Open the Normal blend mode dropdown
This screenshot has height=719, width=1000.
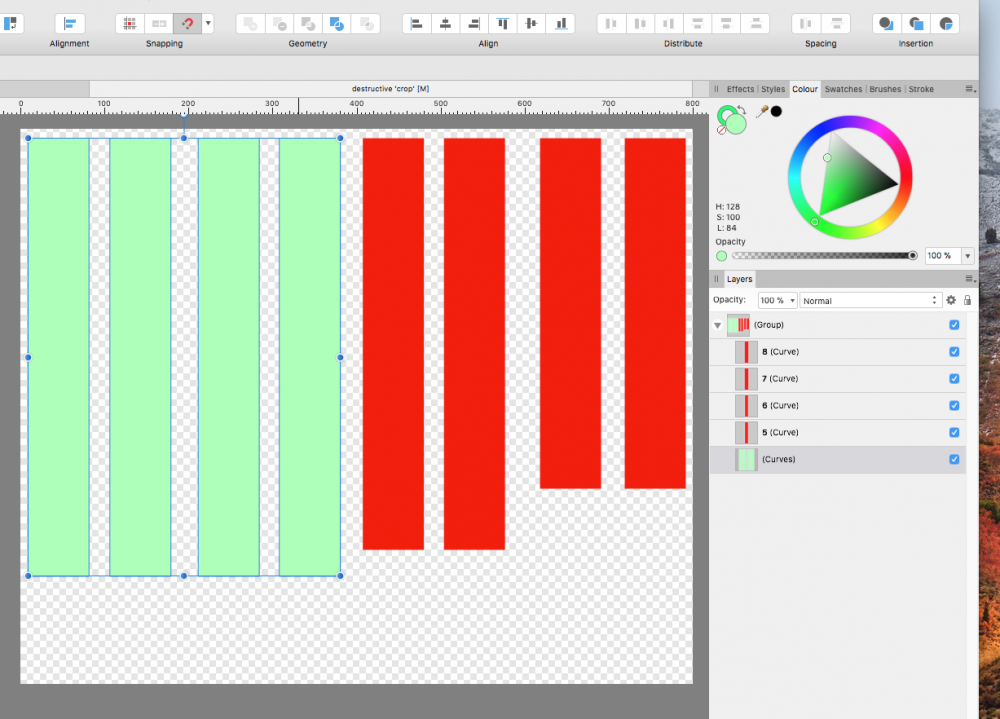[871, 300]
